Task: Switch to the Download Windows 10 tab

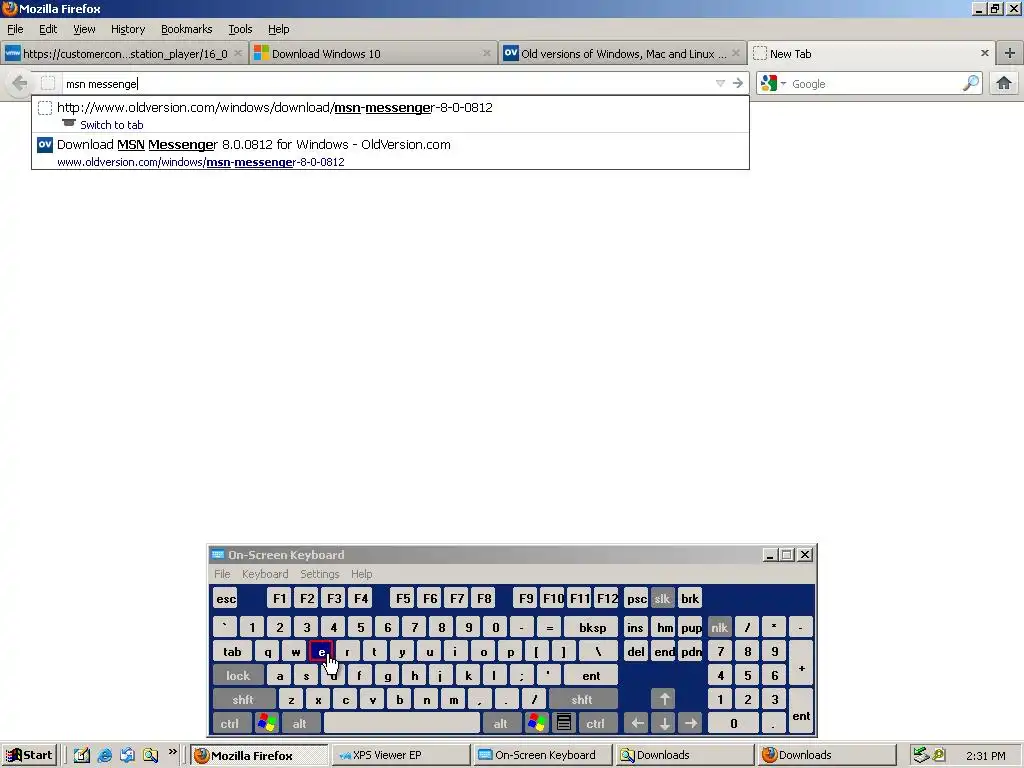Action: pos(372,54)
